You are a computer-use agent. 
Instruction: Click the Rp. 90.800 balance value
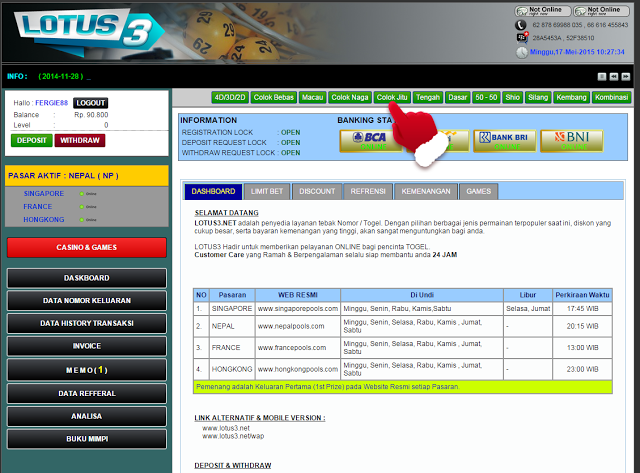tap(91, 115)
